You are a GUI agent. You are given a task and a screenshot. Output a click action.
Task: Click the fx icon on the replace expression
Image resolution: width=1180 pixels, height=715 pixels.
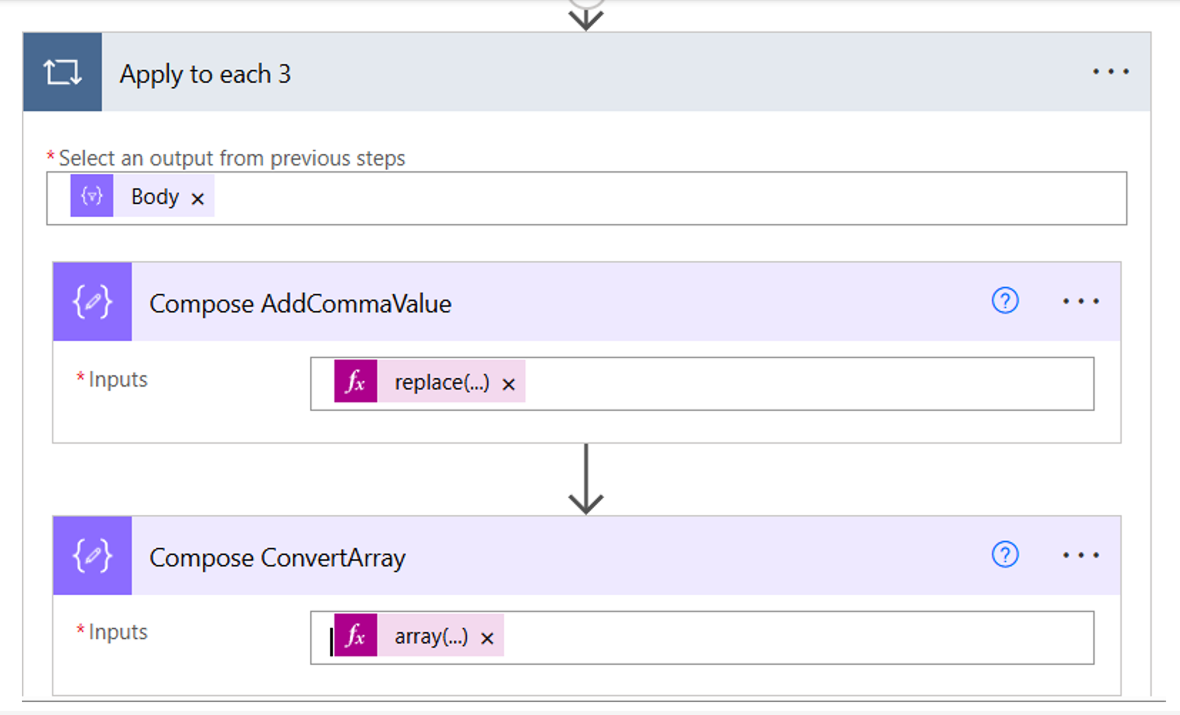coord(355,381)
